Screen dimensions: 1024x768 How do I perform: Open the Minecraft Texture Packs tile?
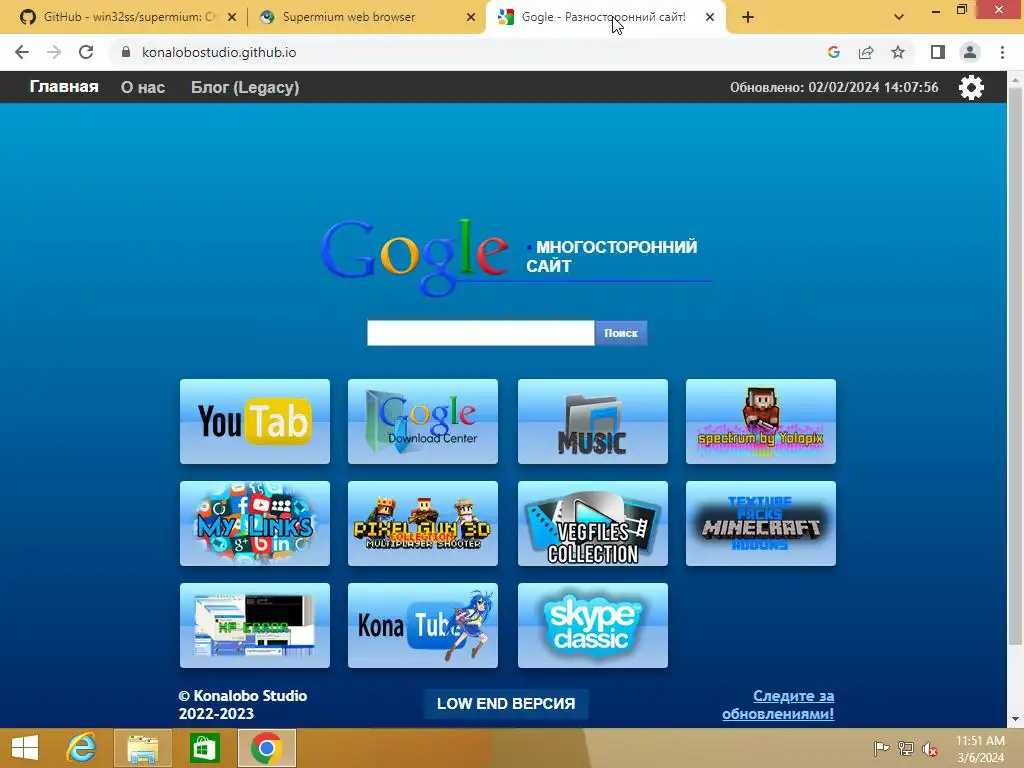(x=761, y=523)
